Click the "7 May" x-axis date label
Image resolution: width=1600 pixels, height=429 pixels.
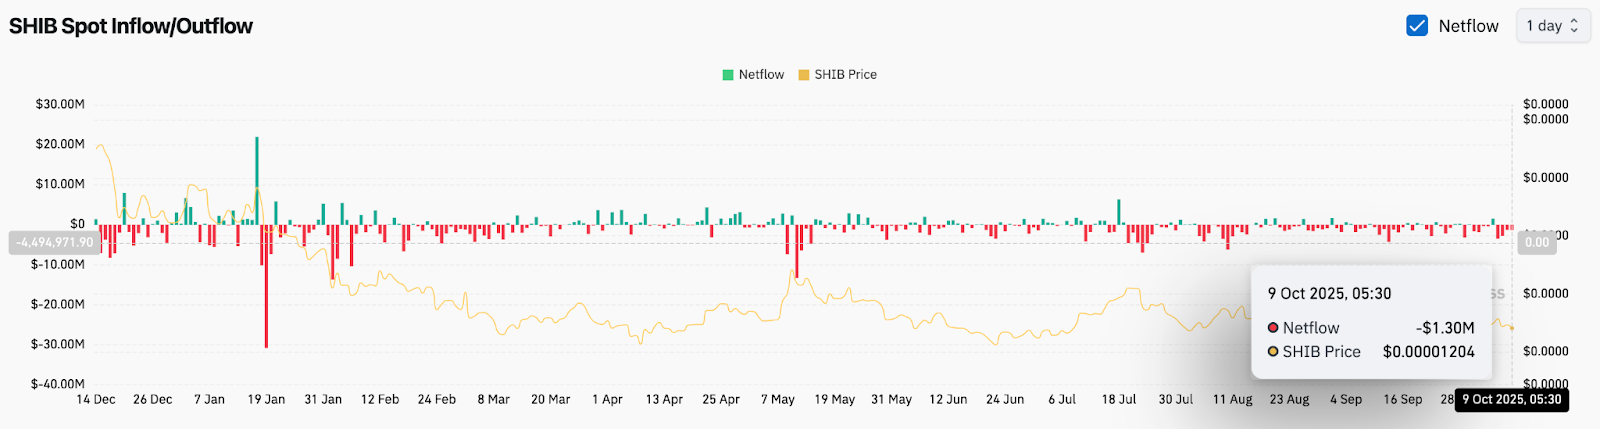point(777,400)
